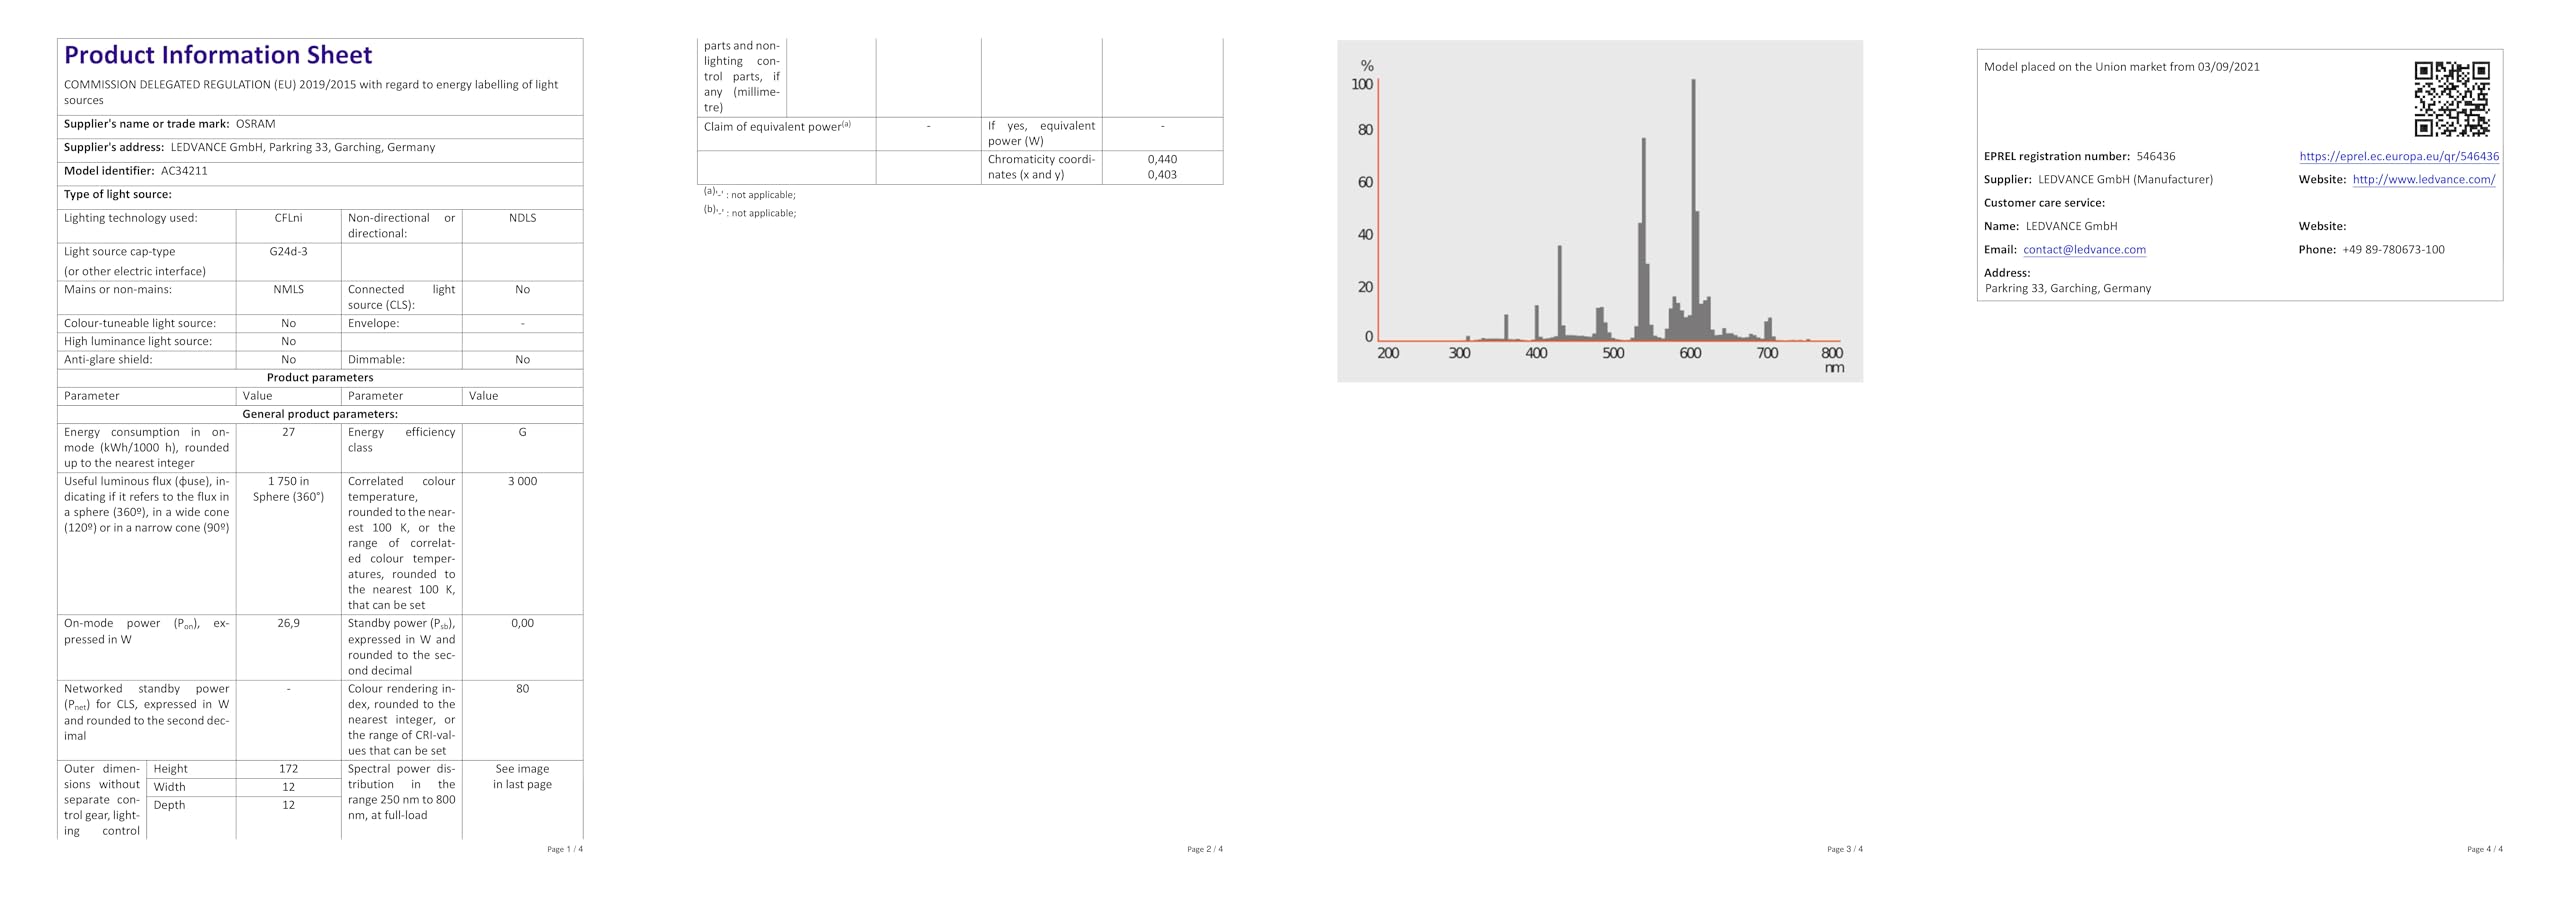
Task: Click the "100" label on the chart's percent axis
Action: [1362, 84]
